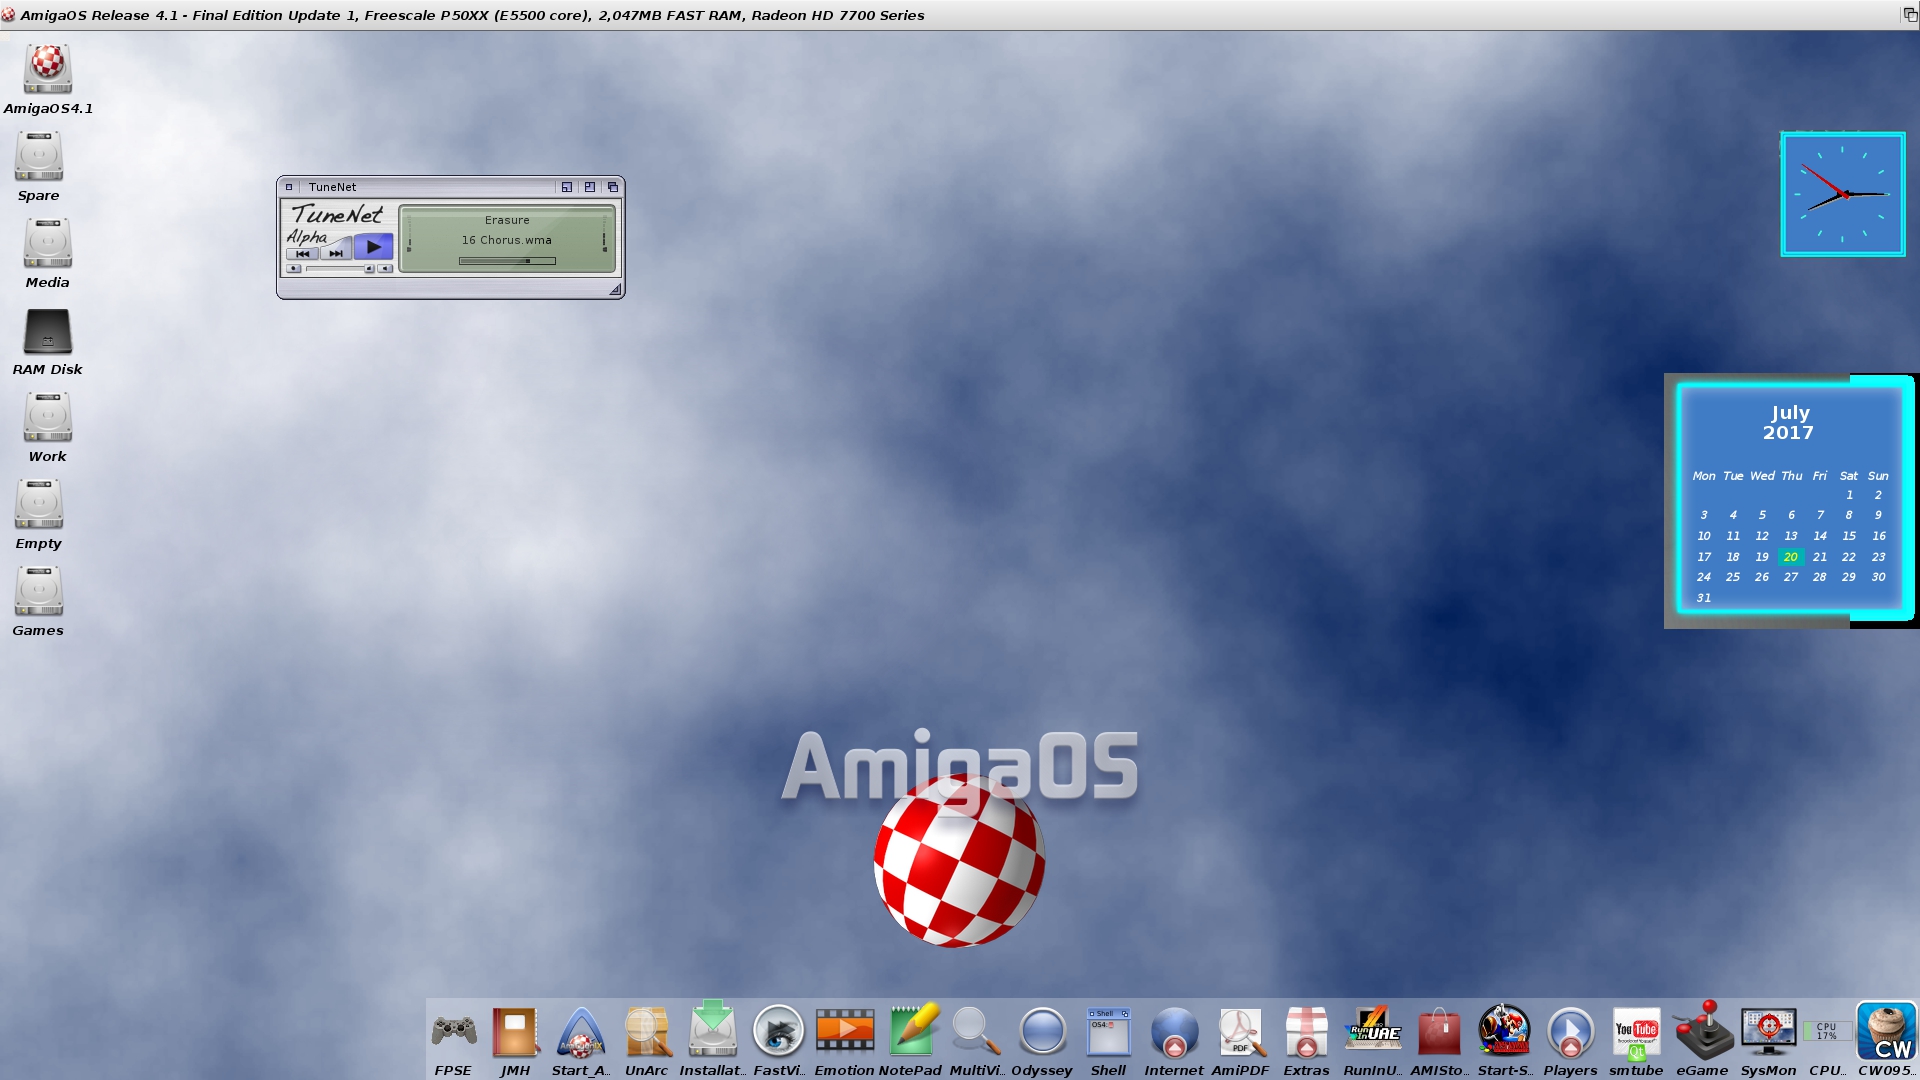Launch Emotion media player from dock

845,1031
